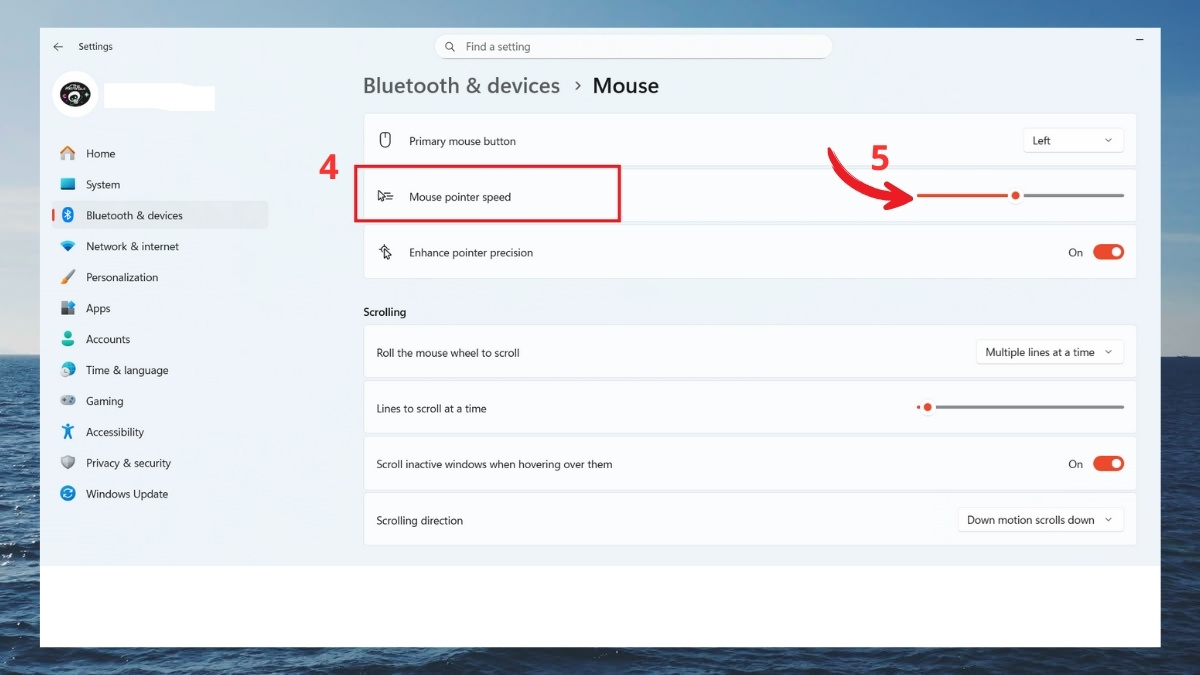Click the Gaming controller icon
The height and width of the screenshot is (675, 1200).
click(x=68, y=401)
